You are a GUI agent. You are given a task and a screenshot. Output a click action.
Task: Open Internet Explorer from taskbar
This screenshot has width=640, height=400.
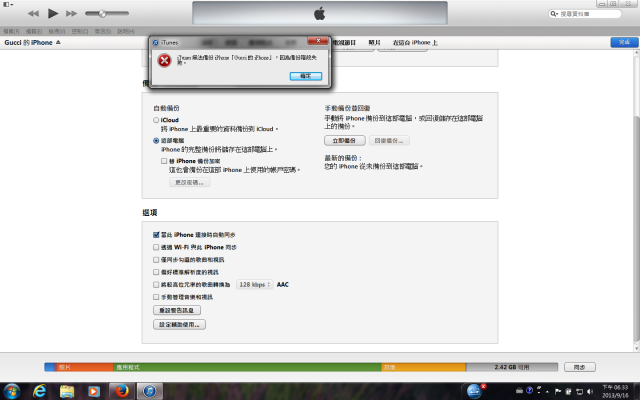pos(40,391)
